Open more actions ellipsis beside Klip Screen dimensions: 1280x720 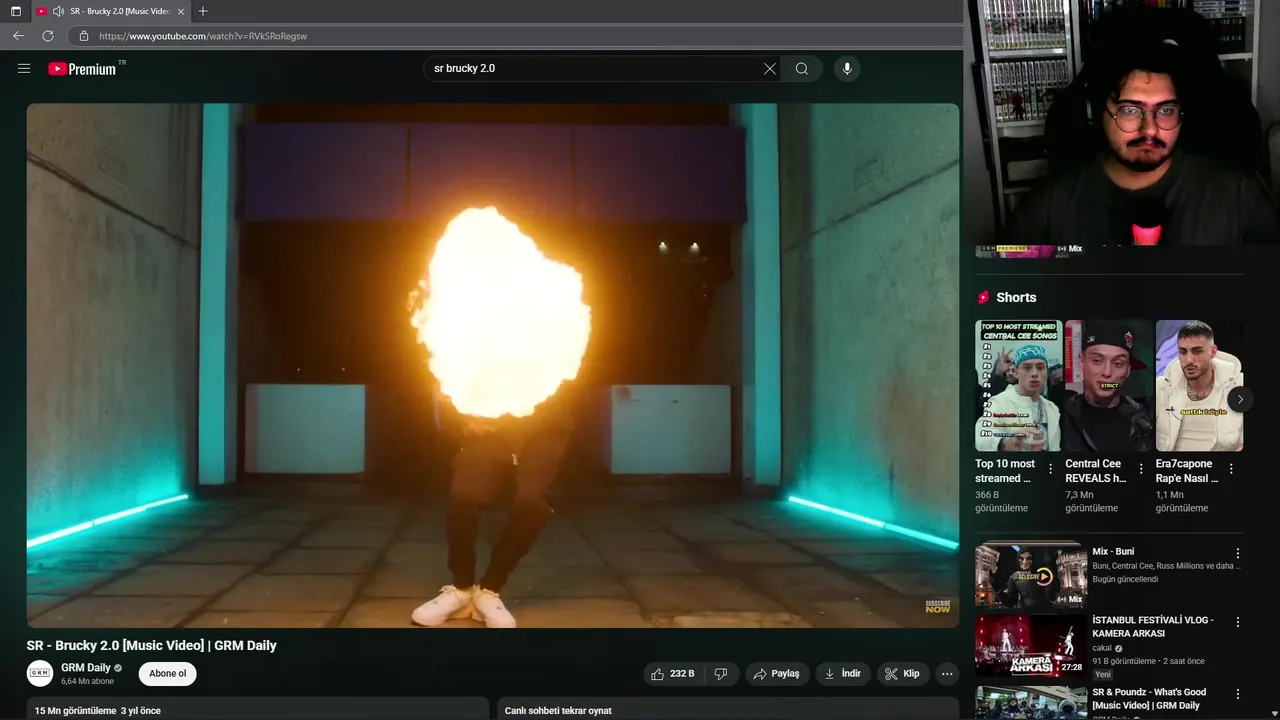[947, 674]
